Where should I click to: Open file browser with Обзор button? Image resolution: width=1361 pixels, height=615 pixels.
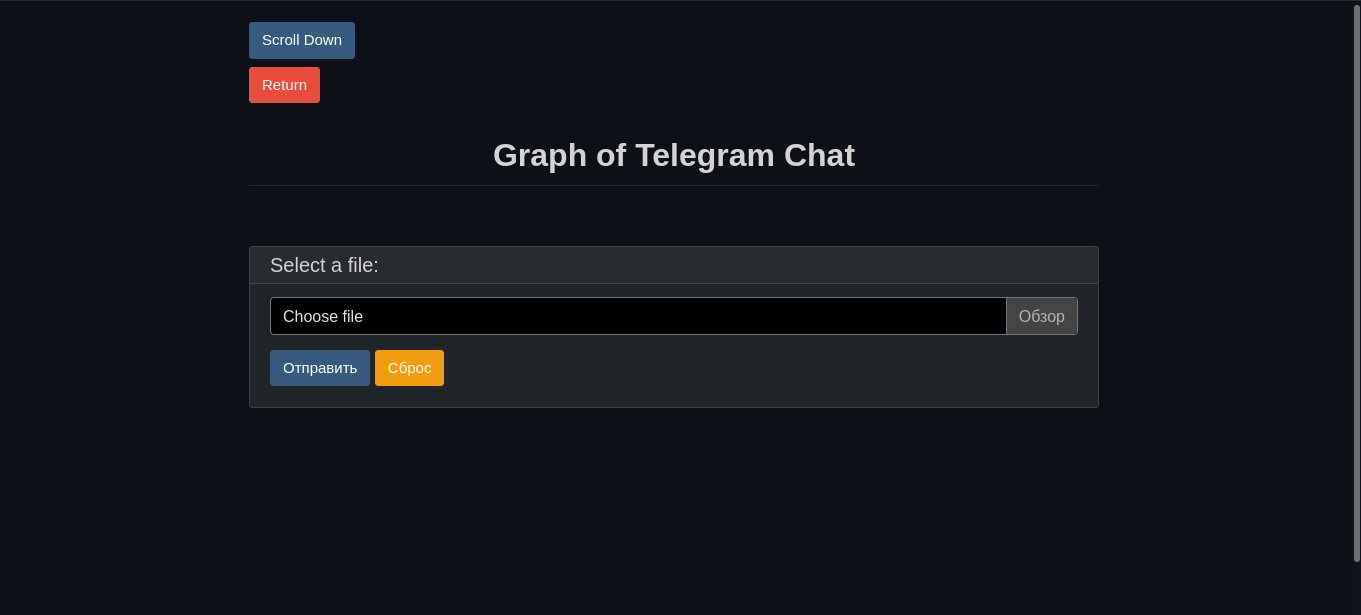[1041, 316]
